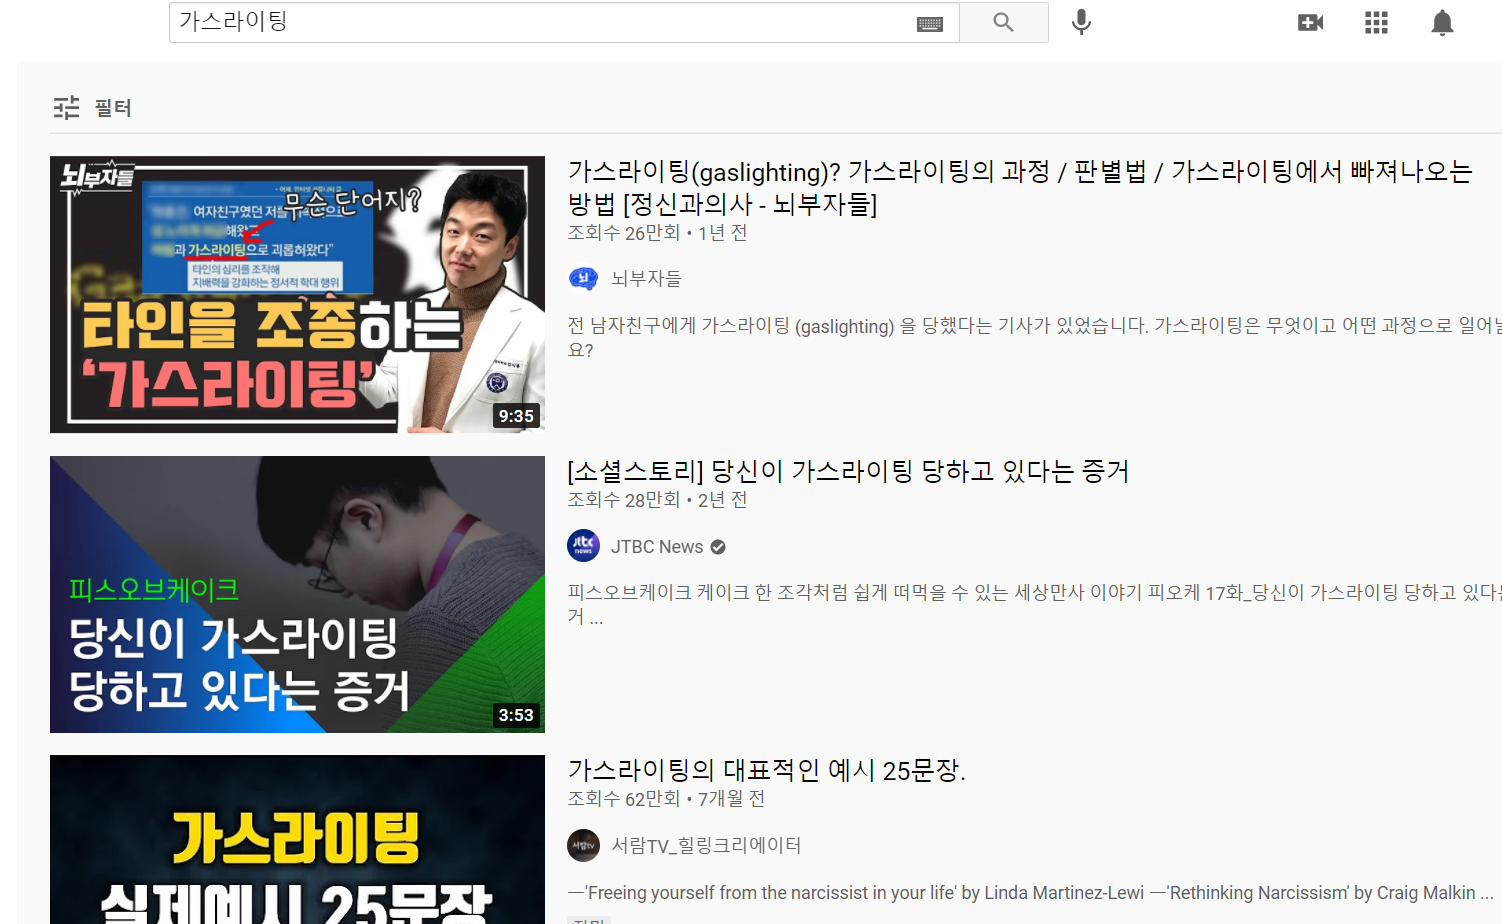The width and height of the screenshot is (1502, 924).
Task: Click the 필터 label
Action: (x=113, y=107)
